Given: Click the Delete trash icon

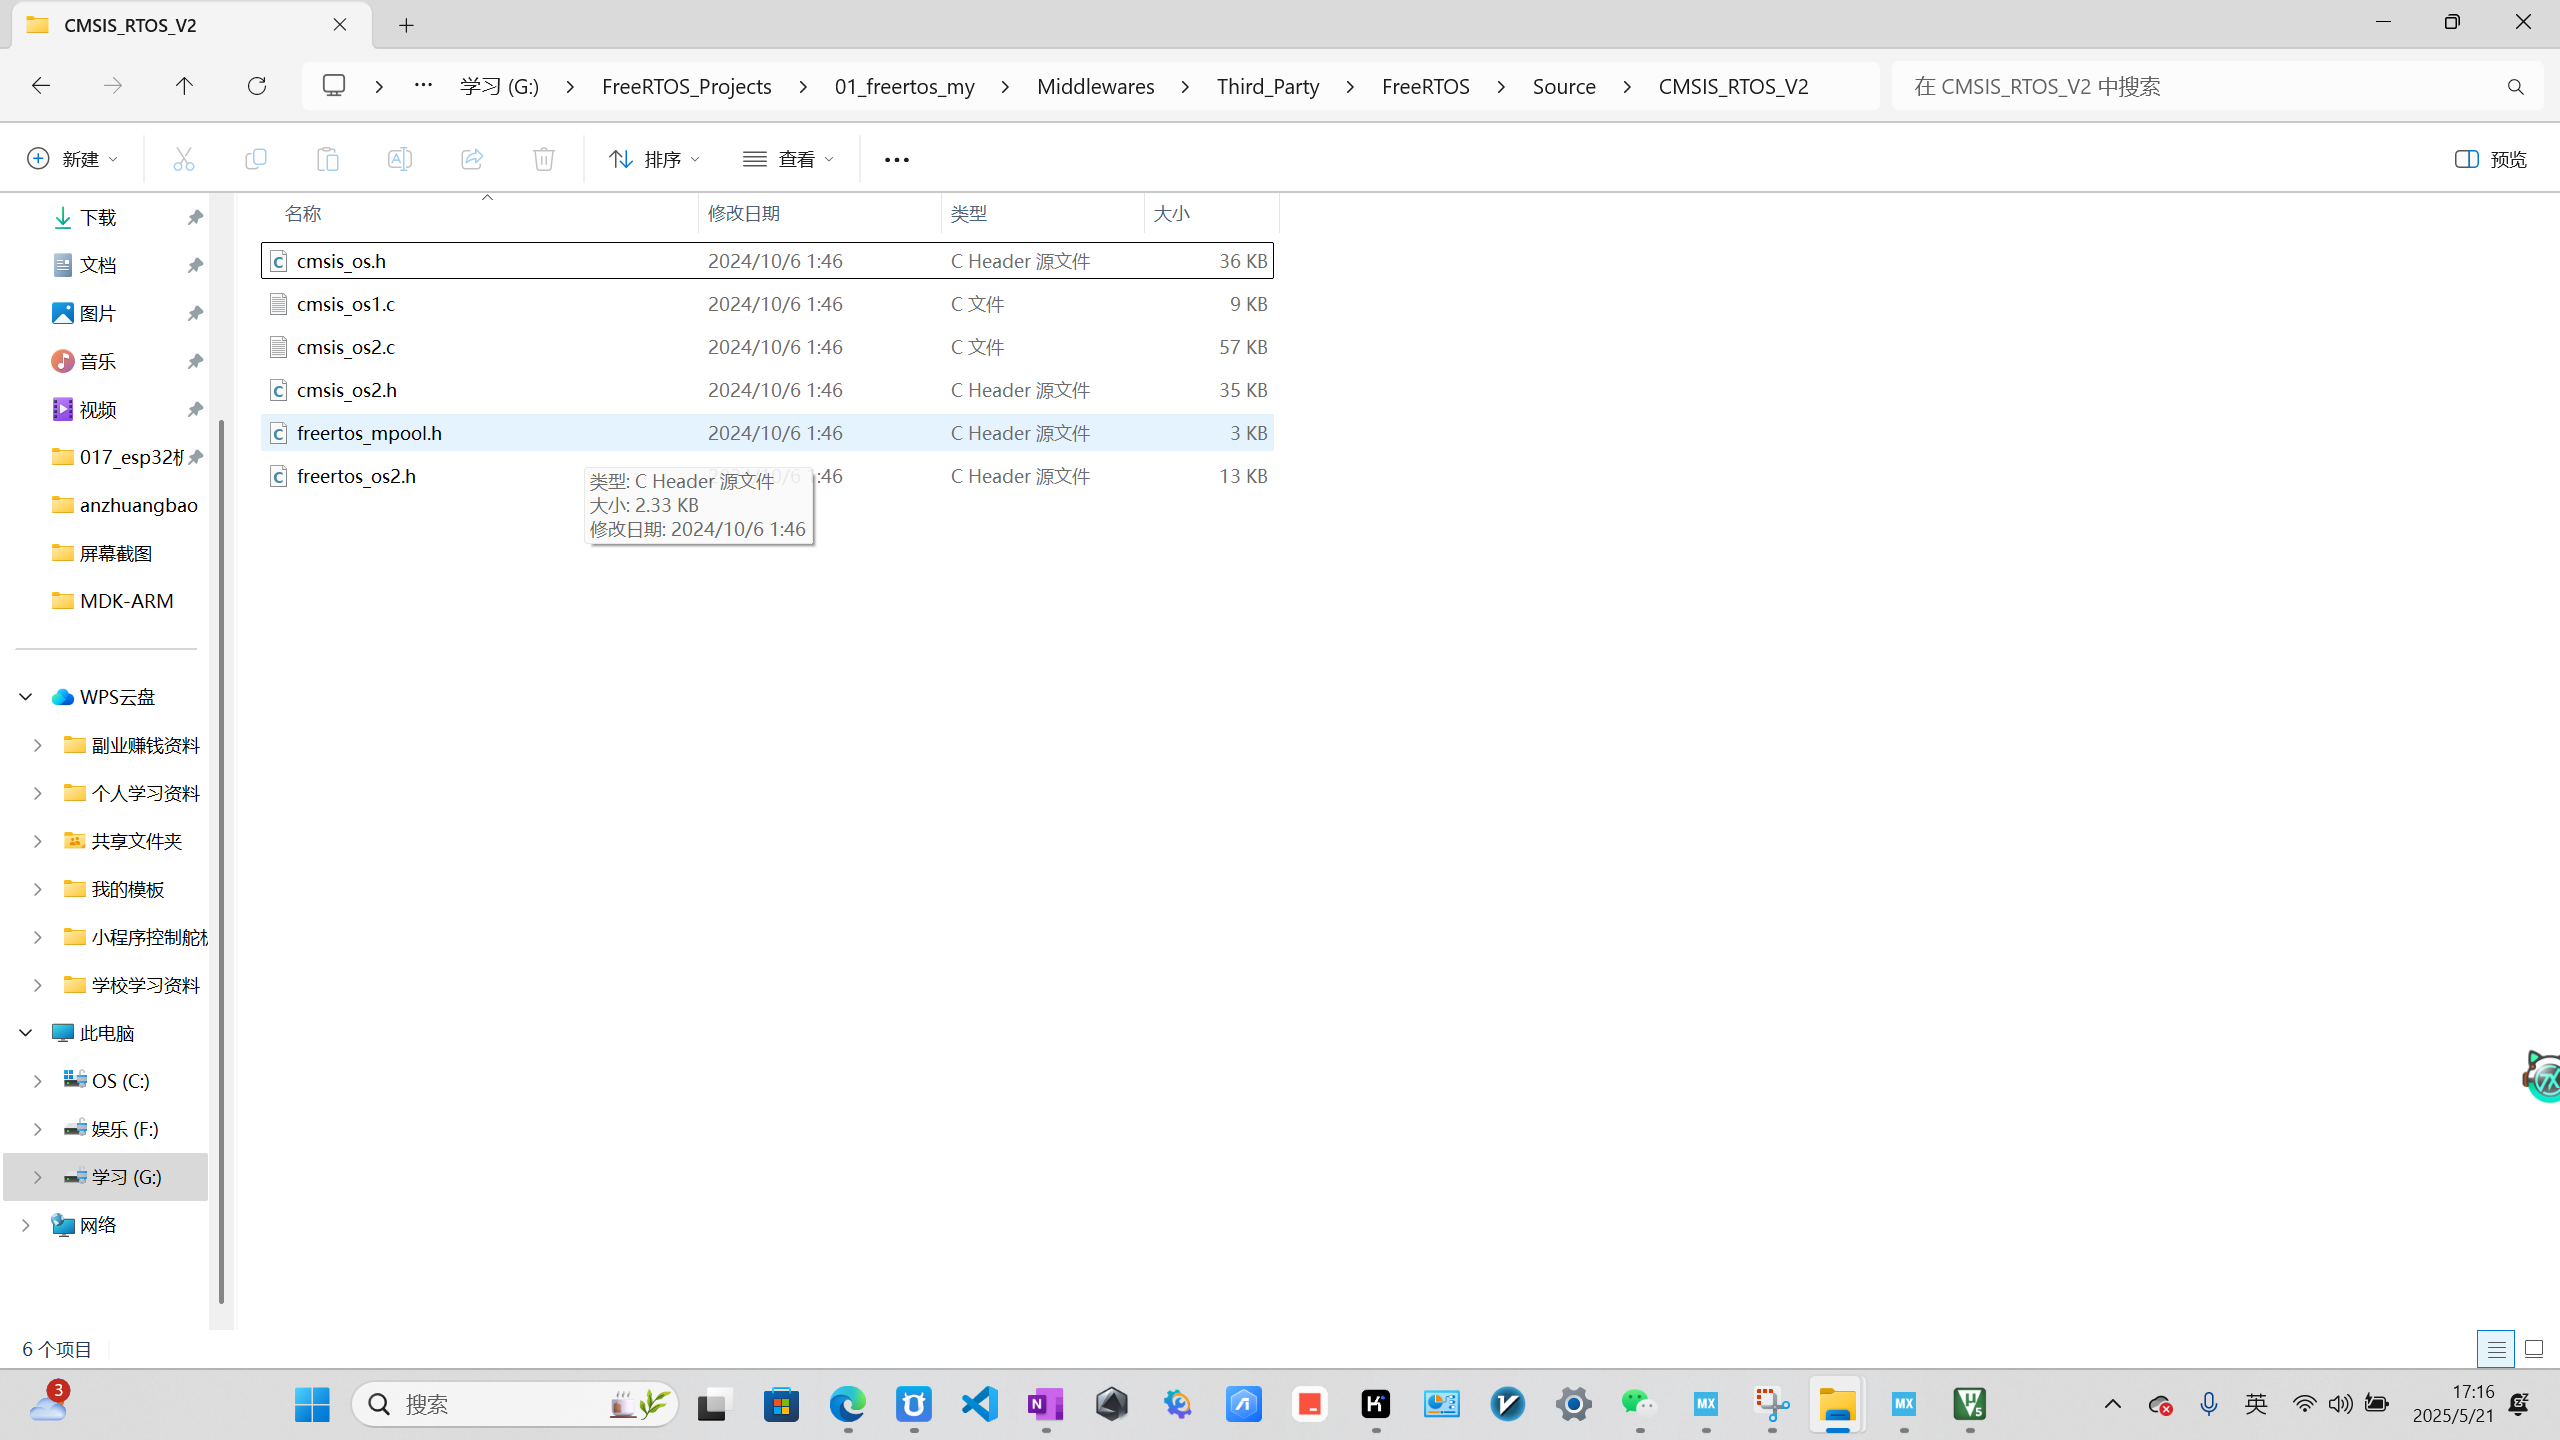Looking at the screenshot, I should pos(543,159).
